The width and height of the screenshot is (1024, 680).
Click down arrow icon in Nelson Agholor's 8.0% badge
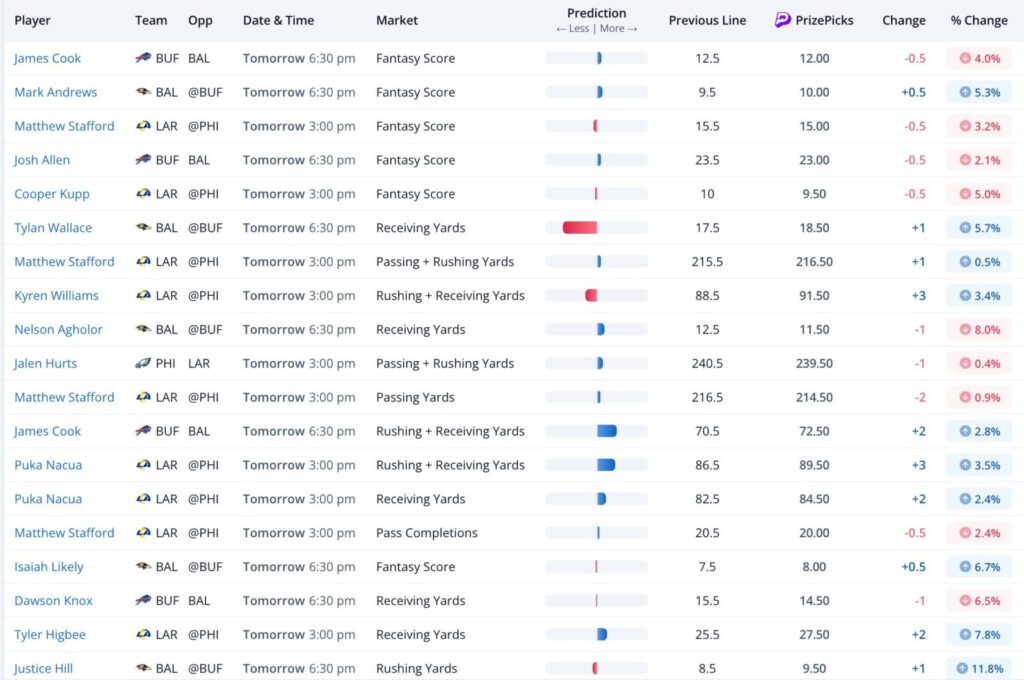tap(964, 330)
